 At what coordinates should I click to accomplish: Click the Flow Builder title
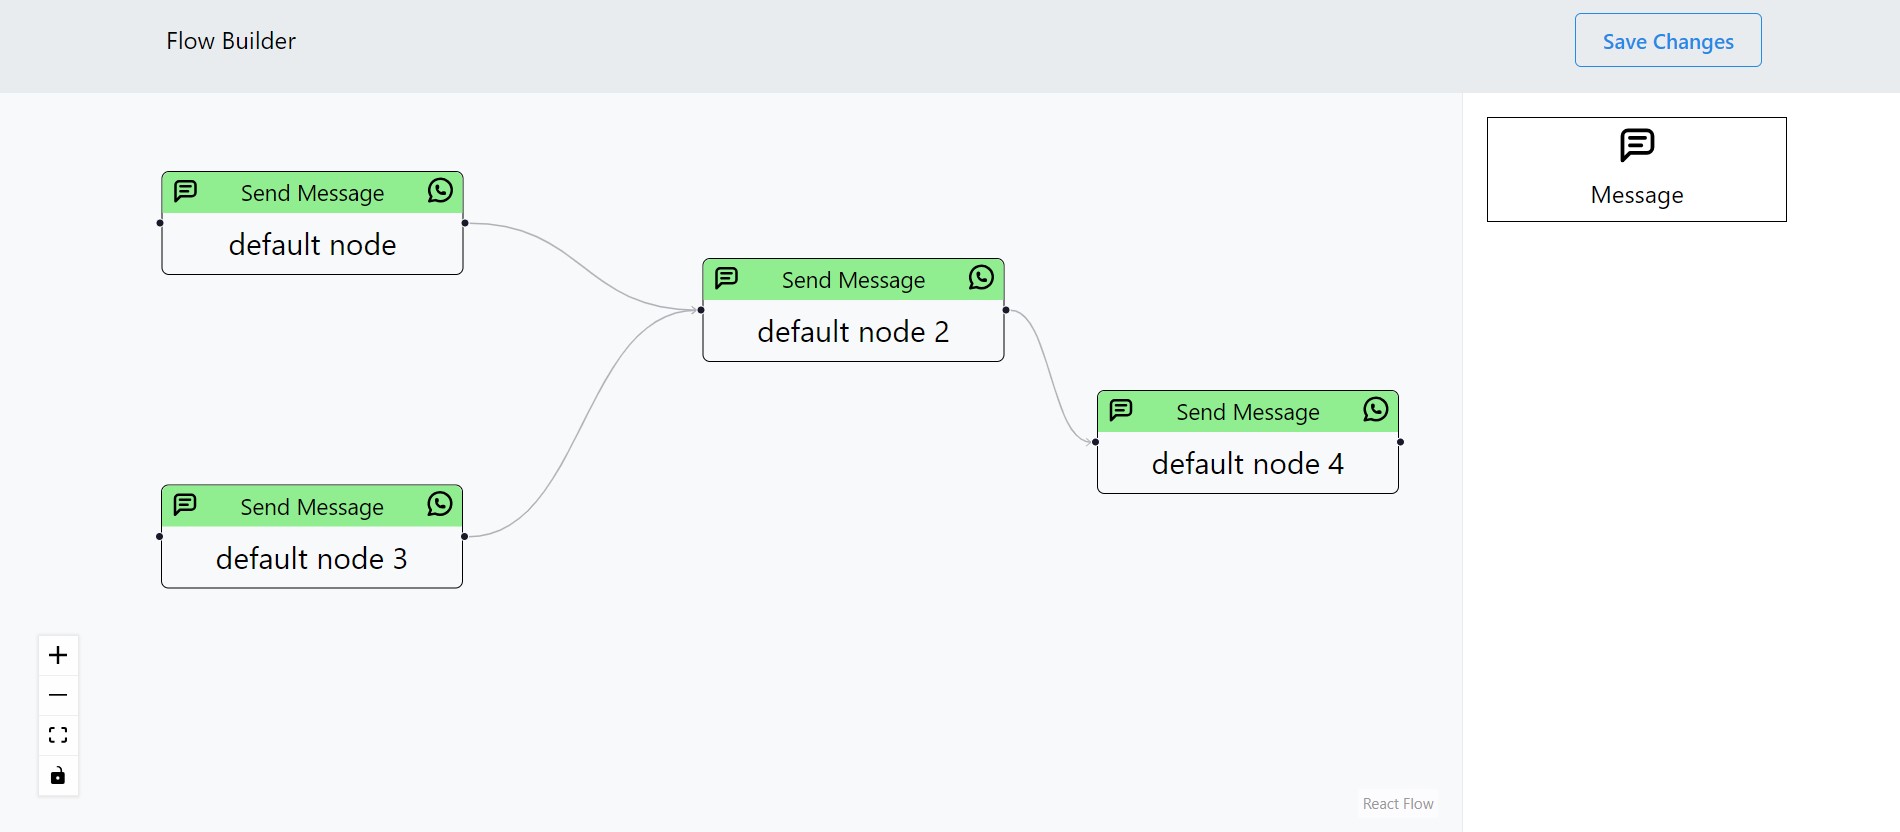(x=231, y=41)
